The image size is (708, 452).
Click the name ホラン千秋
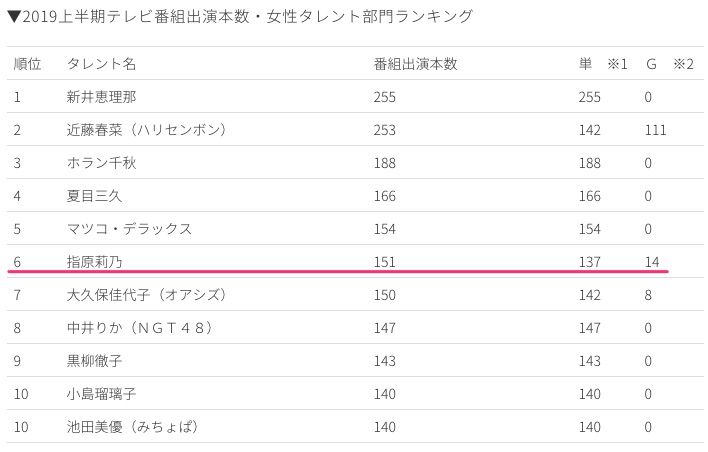[x=101, y=163]
